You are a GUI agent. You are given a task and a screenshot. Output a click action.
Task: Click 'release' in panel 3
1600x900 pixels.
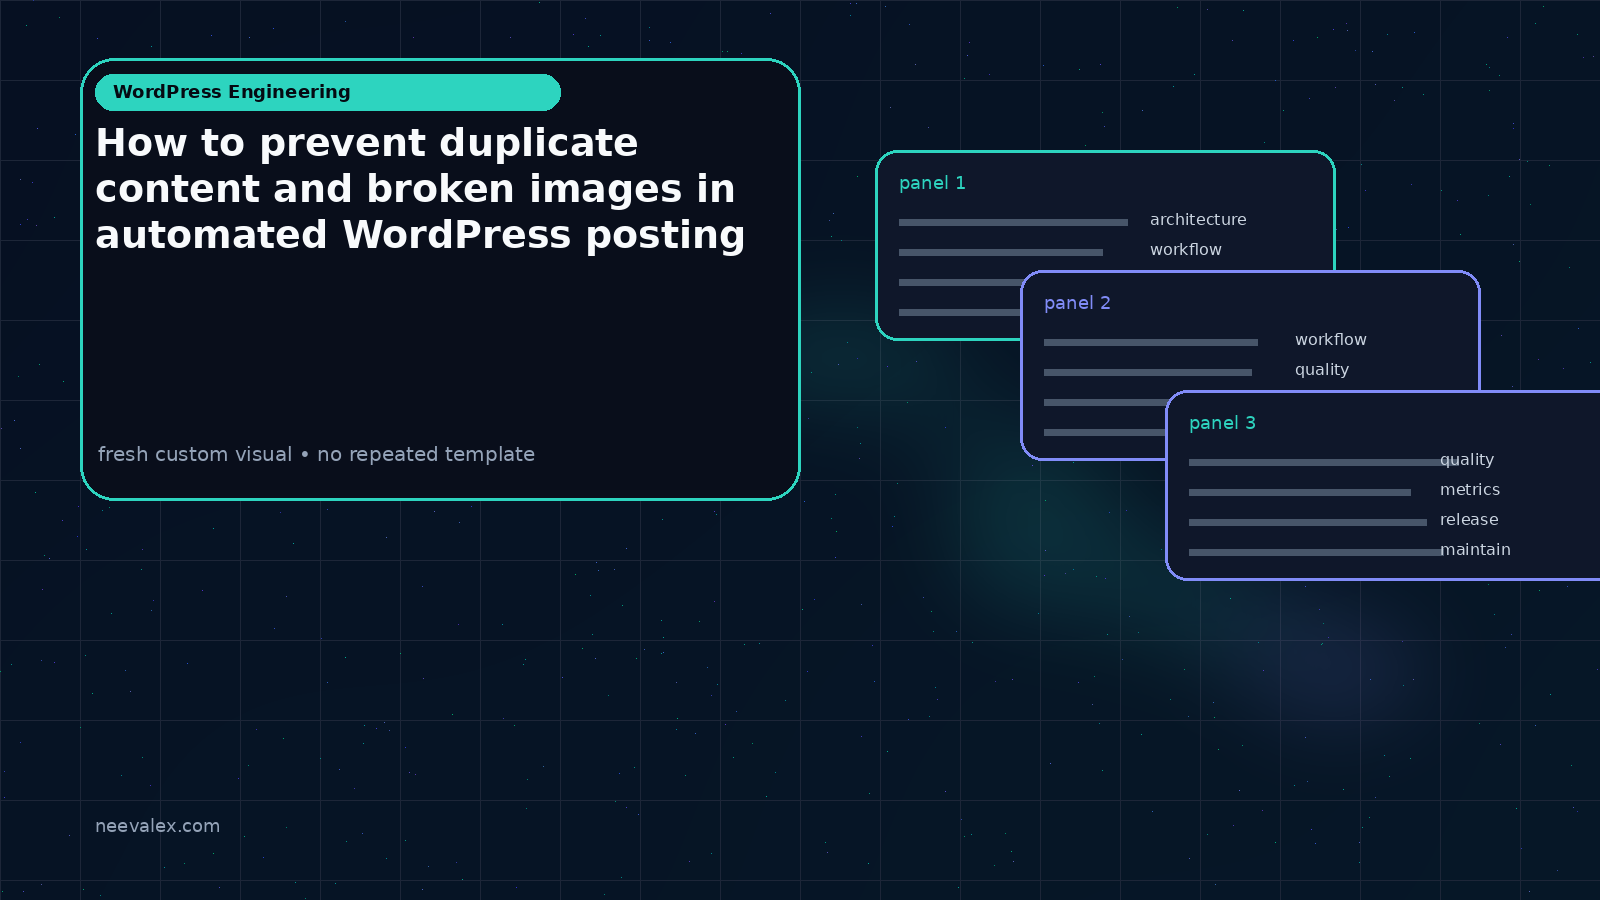click(x=1469, y=519)
